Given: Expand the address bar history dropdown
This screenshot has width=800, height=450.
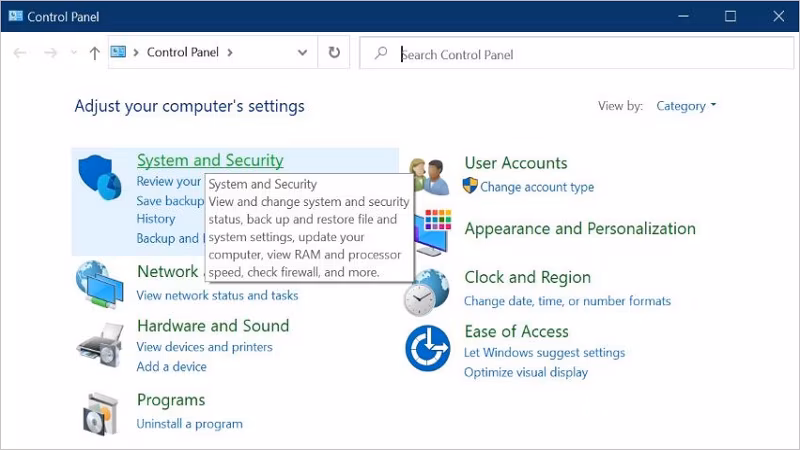Looking at the screenshot, I should point(303,53).
